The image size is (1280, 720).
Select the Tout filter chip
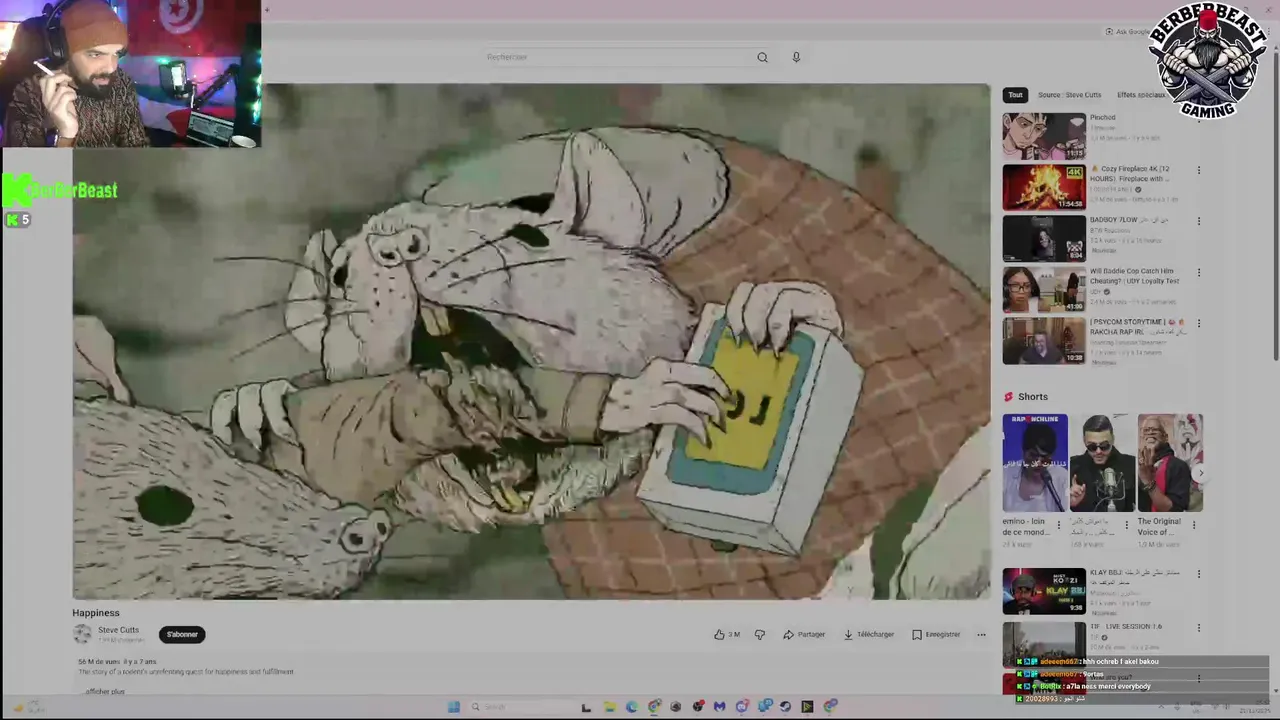(1015, 95)
